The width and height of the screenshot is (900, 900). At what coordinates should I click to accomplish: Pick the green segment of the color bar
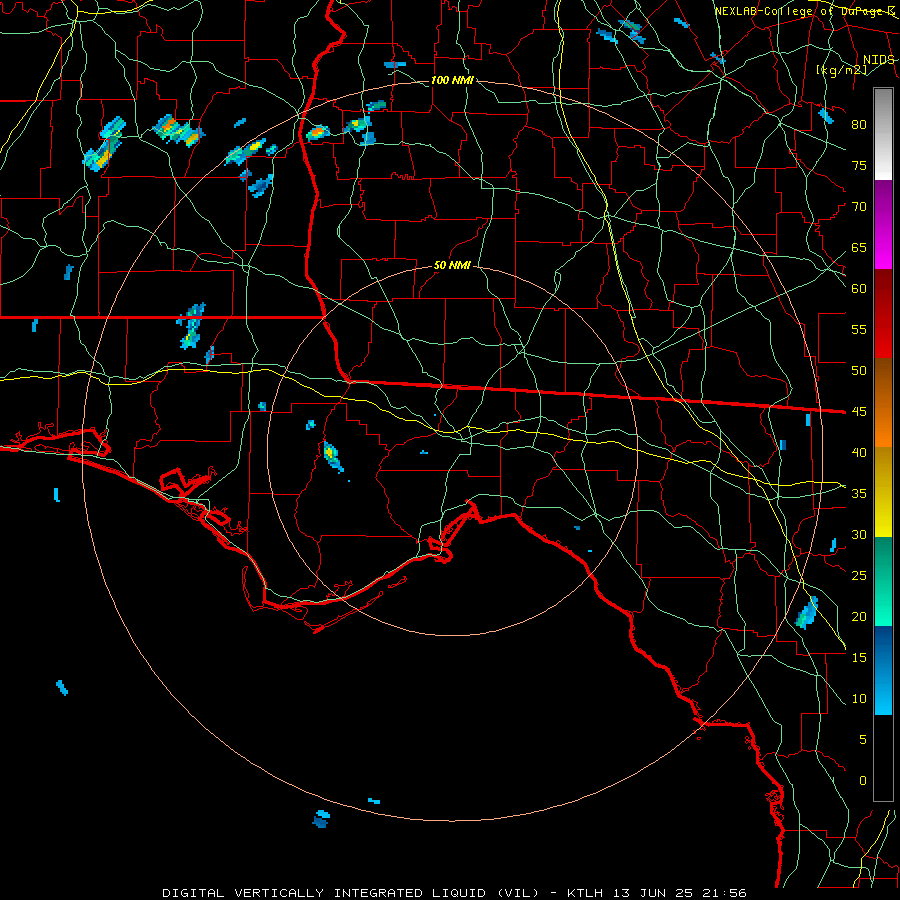pyautogui.click(x=883, y=581)
